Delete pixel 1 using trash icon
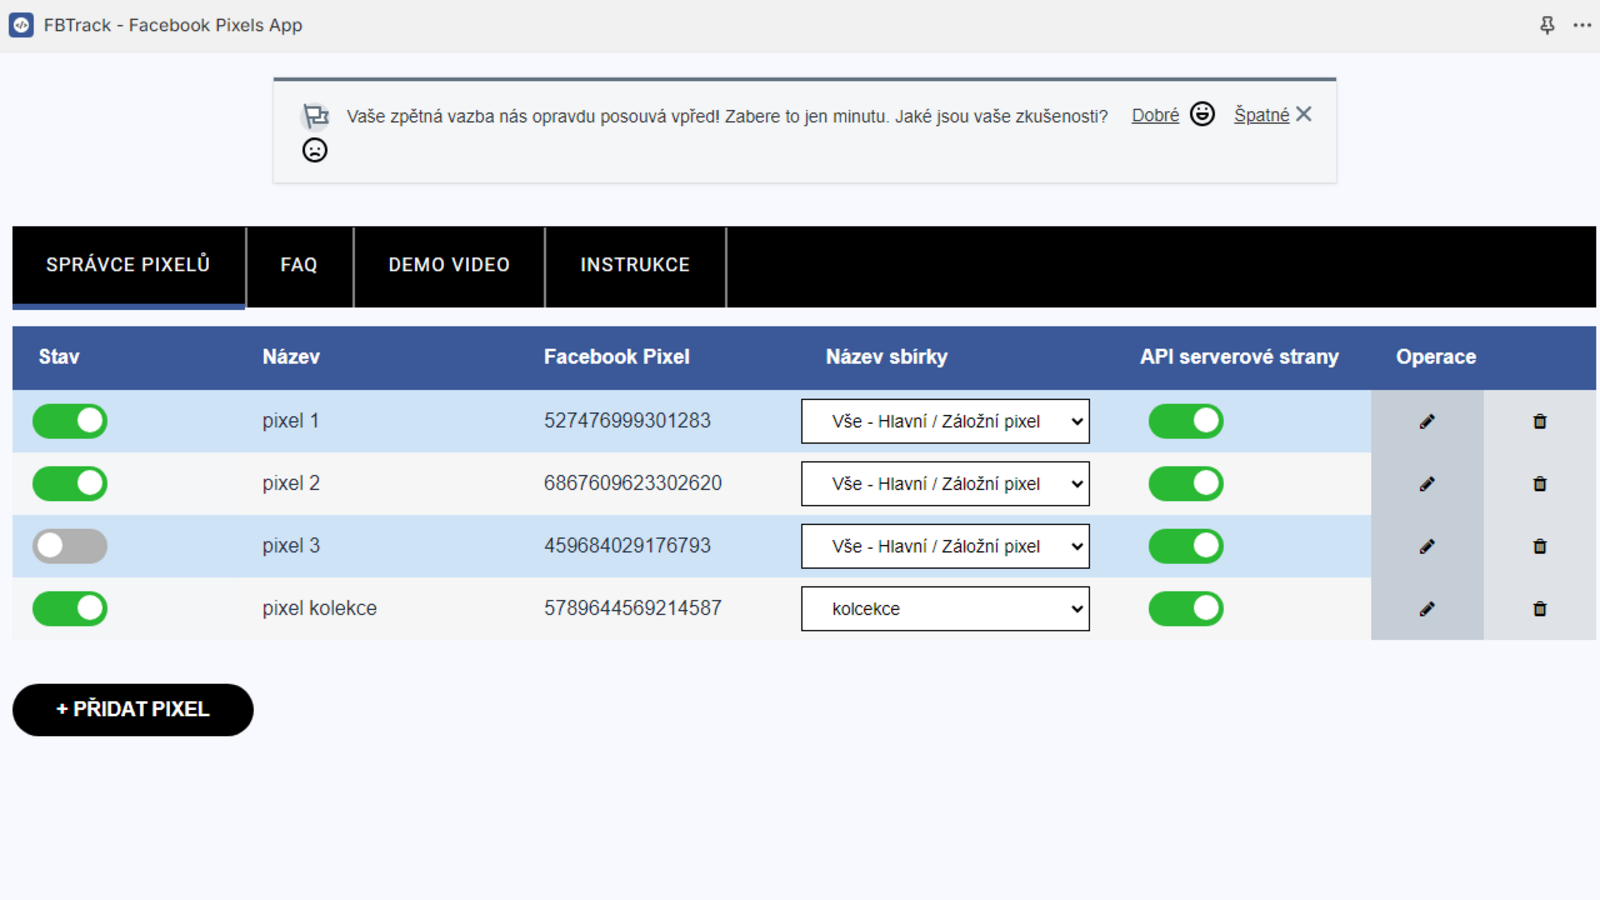This screenshot has height=900, width=1600. point(1540,421)
